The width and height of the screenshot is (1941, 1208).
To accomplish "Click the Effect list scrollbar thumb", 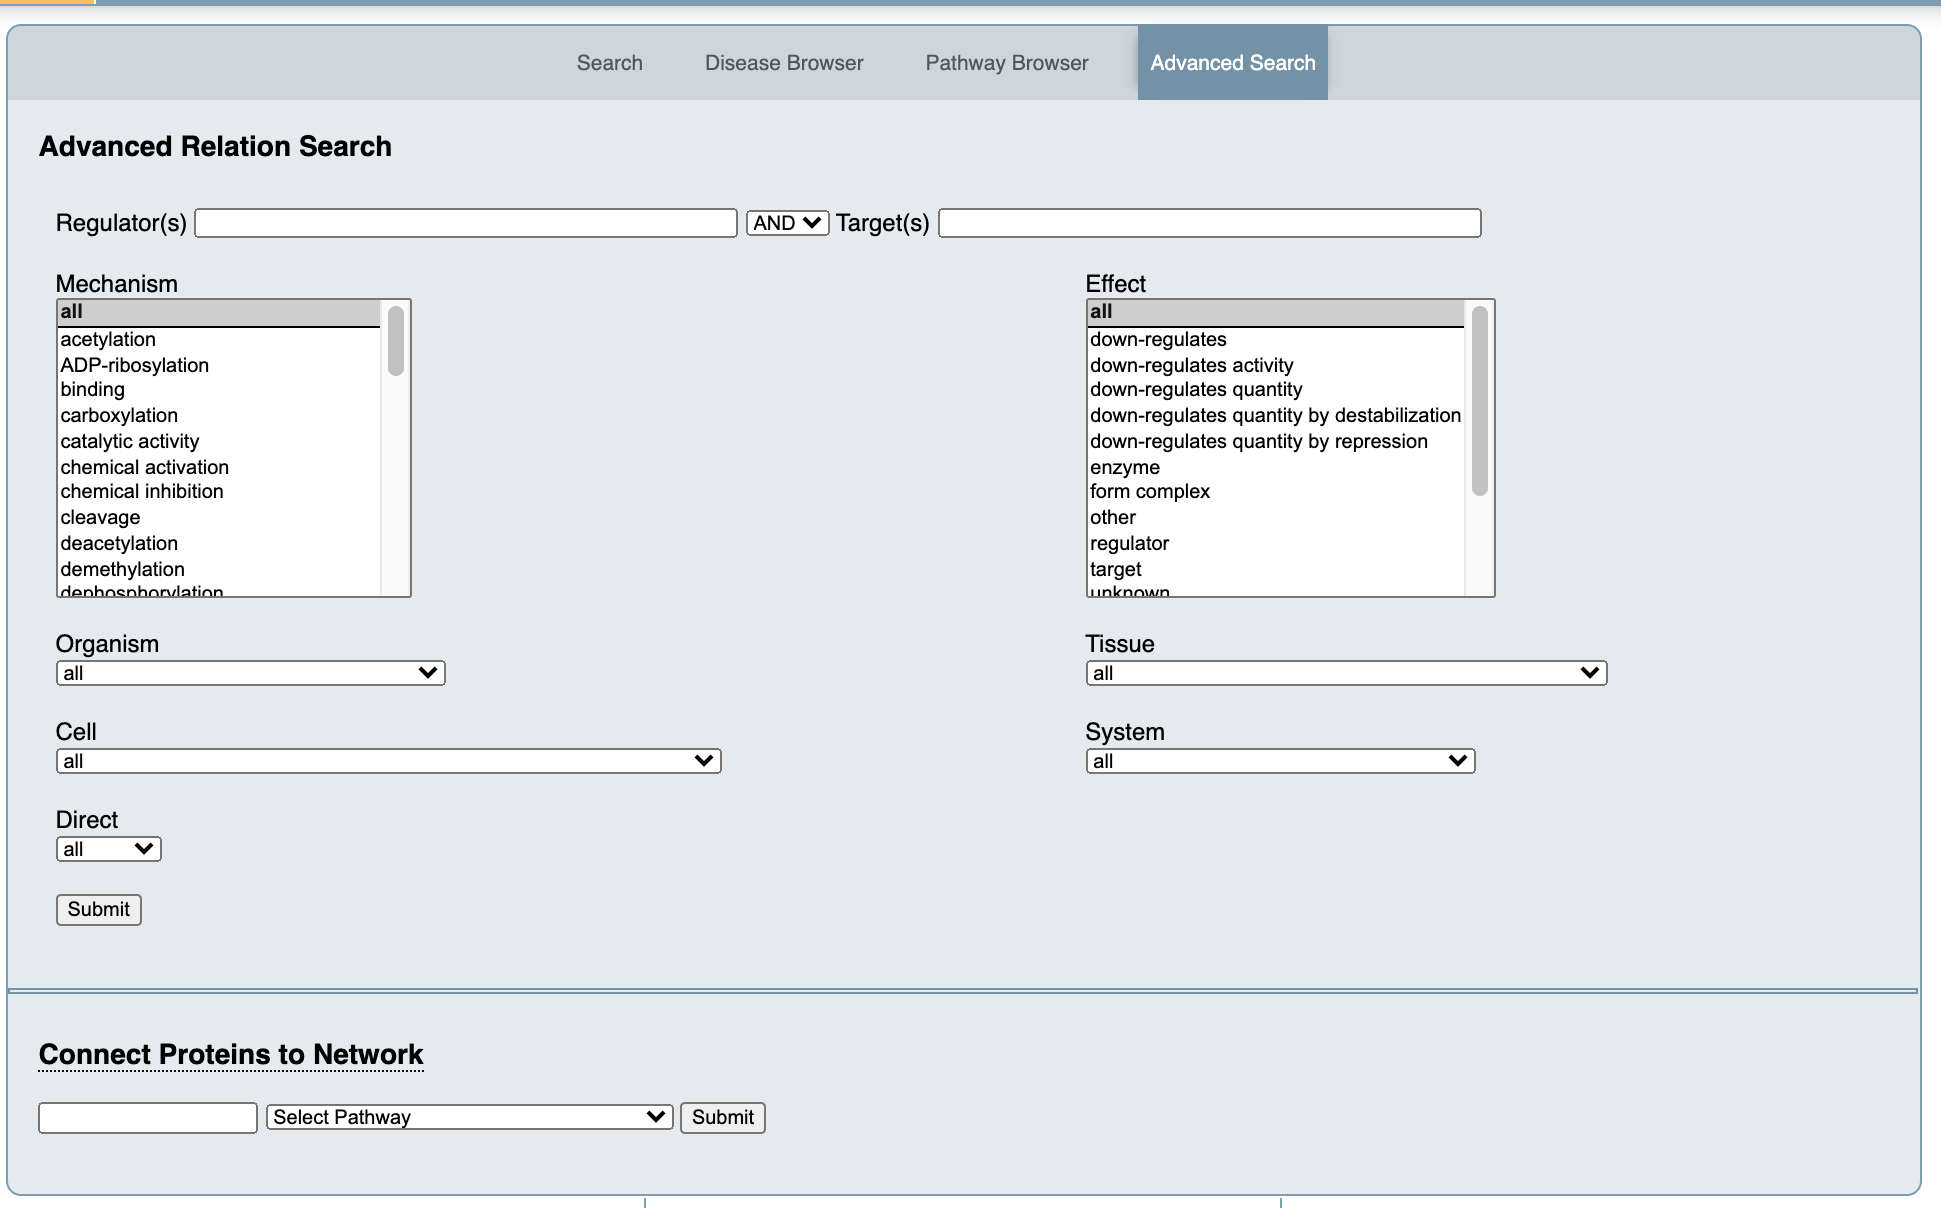I will click(1480, 401).
